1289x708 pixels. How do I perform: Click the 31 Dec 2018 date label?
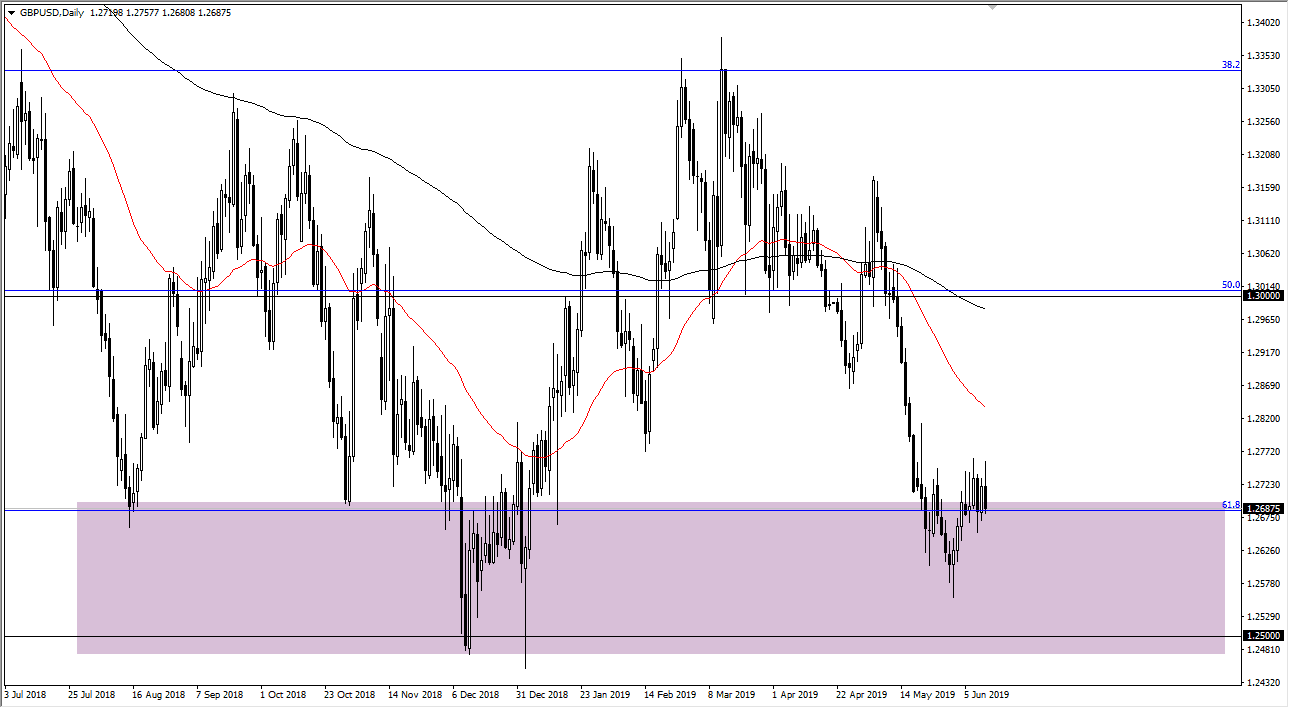click(x=540, y=694)
